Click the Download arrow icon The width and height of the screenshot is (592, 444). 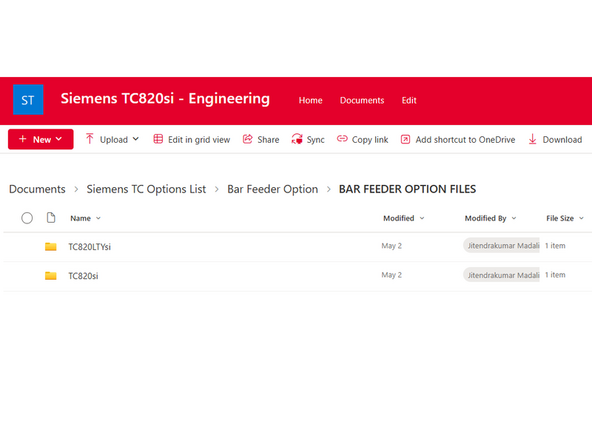pos(532,139)
